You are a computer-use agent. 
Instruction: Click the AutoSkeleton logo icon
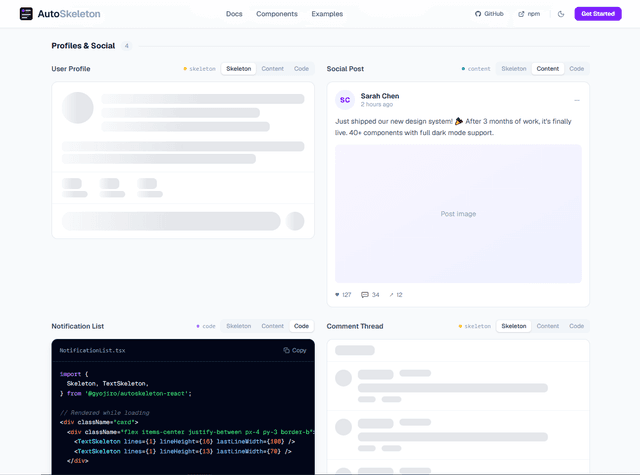pyautogui.click(x=26, y=13)
